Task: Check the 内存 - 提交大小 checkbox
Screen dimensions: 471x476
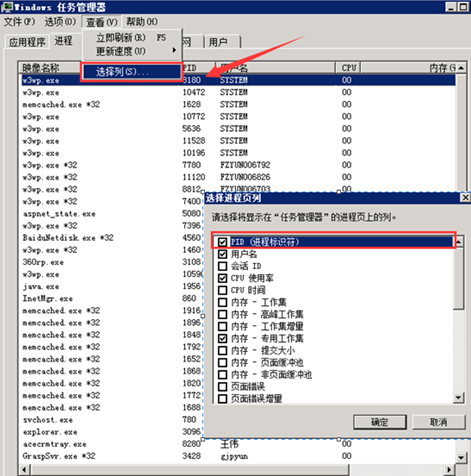Action: click(222, 350)
